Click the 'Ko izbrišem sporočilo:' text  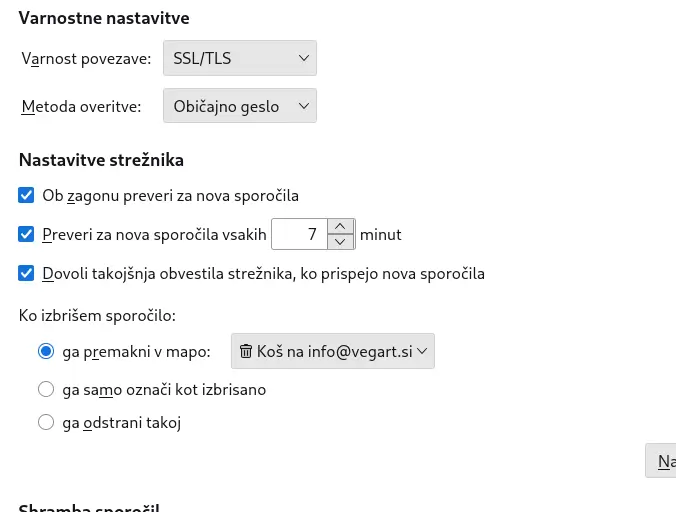pos(97,315)
